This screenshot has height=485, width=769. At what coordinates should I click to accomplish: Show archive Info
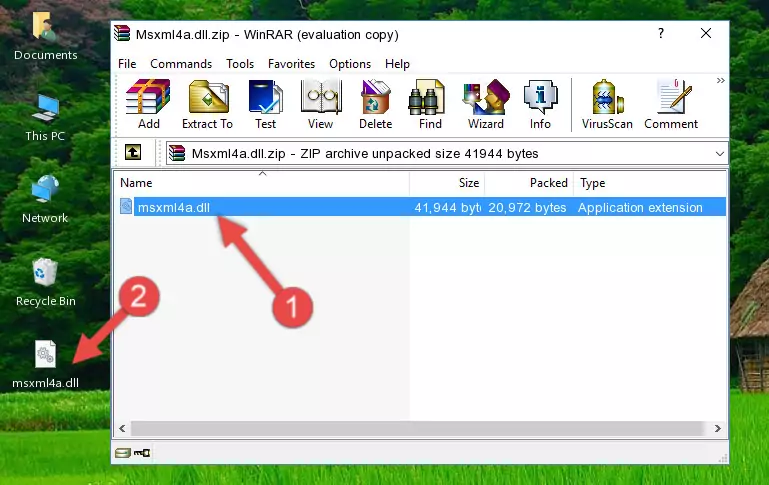point(540,104)
